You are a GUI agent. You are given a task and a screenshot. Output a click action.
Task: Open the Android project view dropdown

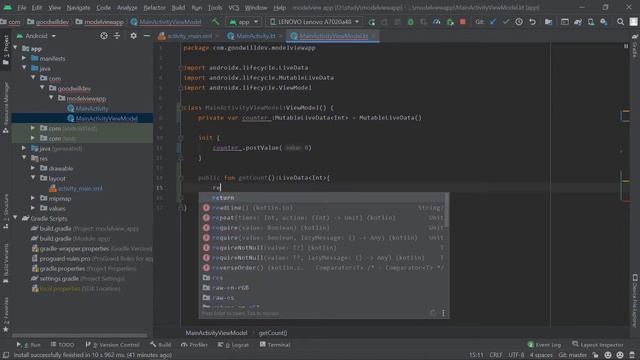pos(36,36)
